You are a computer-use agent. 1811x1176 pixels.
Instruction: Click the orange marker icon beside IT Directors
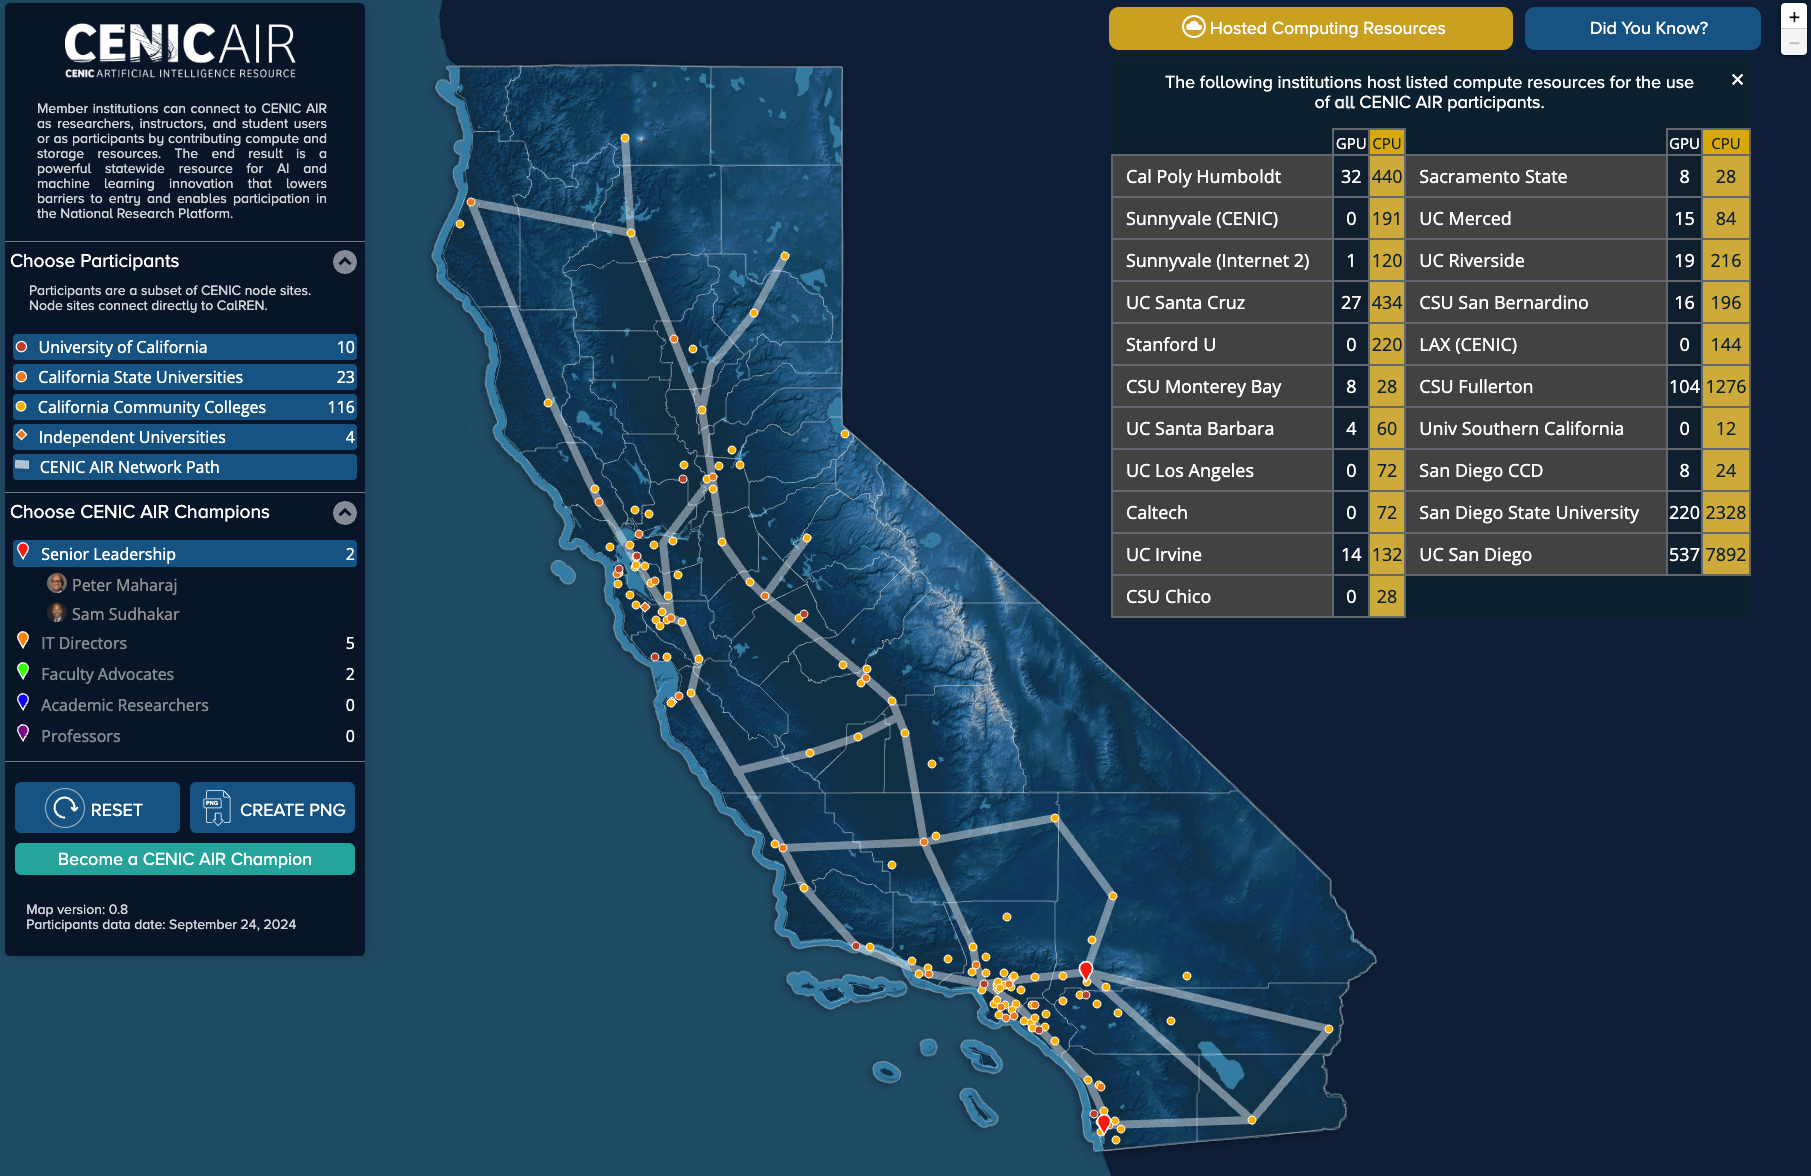tap(23, 640)
